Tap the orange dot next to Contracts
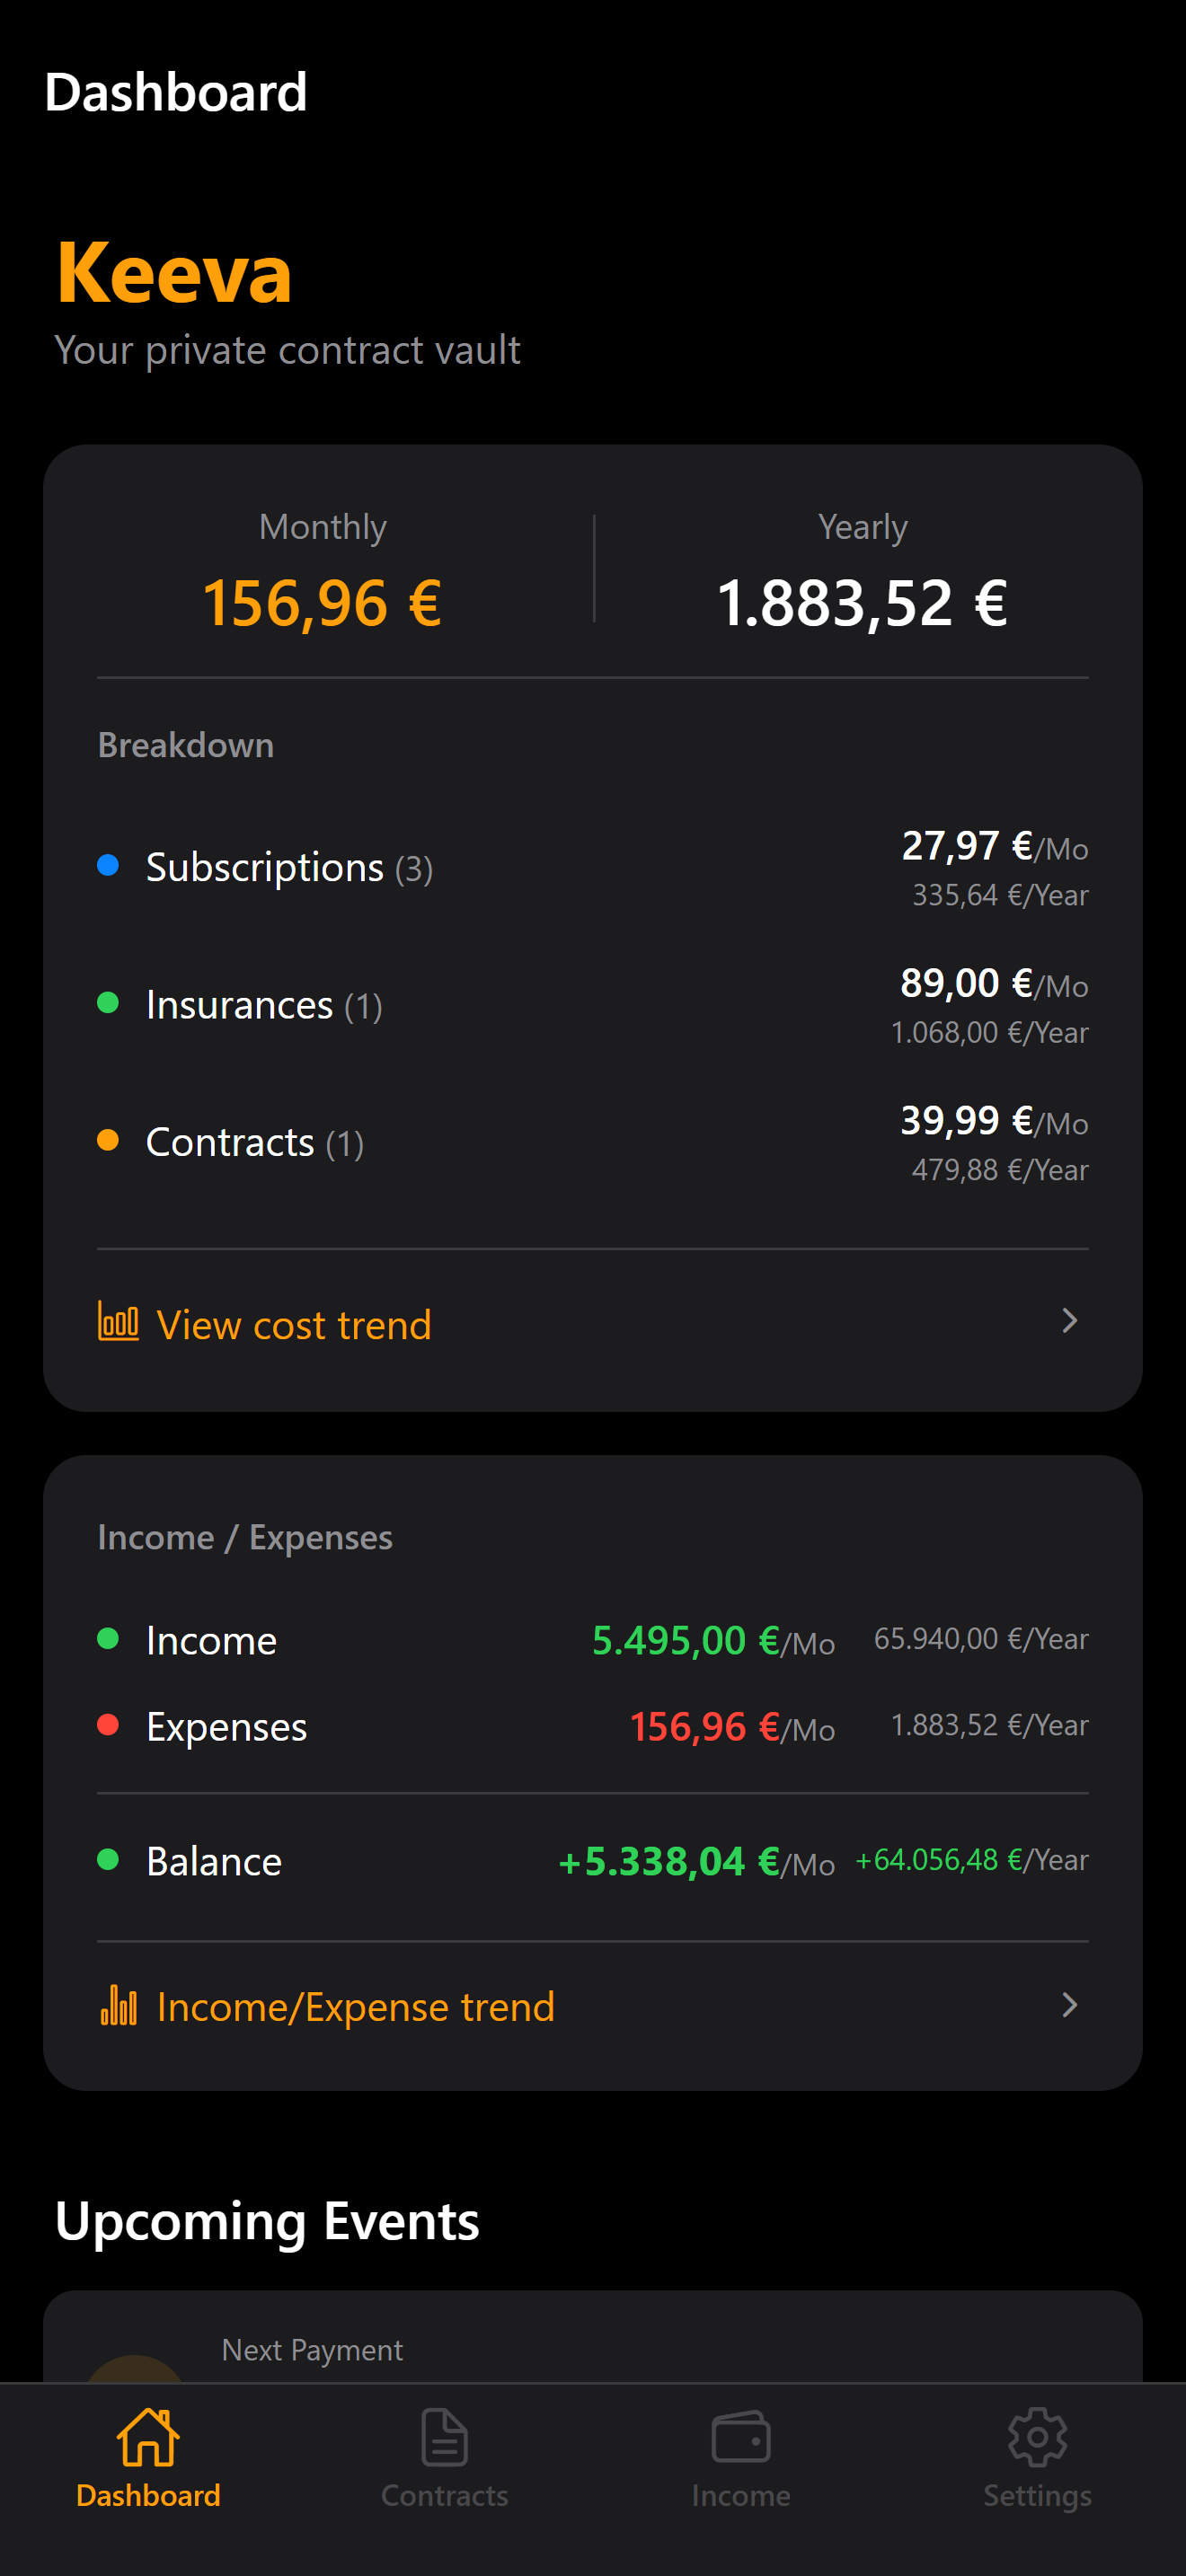The width and height of the screenshot is (1186, 2576). tap(108, 1140)
